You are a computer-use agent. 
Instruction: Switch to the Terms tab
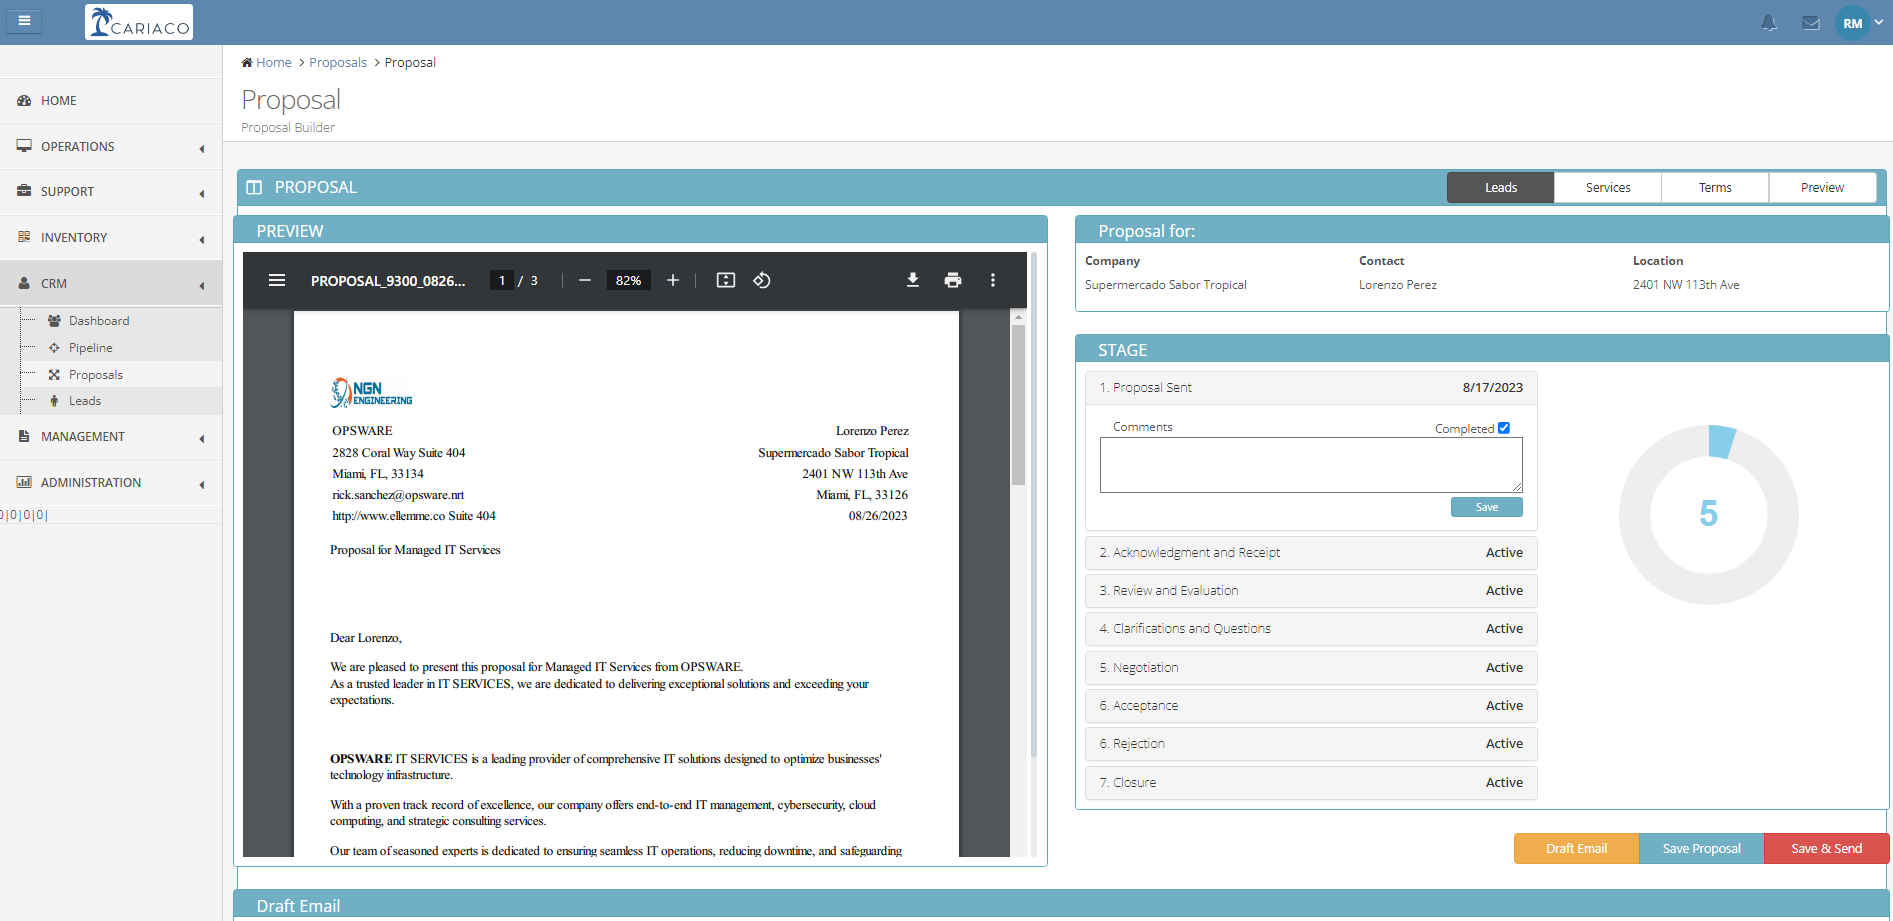pyautogui.click(x=1714, y=188)
